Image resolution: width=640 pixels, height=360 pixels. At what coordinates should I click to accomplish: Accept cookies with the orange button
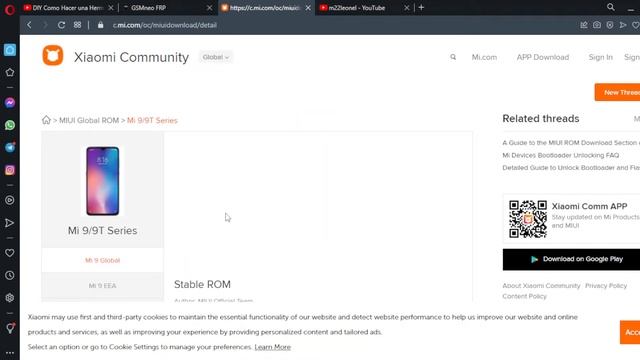630,332
